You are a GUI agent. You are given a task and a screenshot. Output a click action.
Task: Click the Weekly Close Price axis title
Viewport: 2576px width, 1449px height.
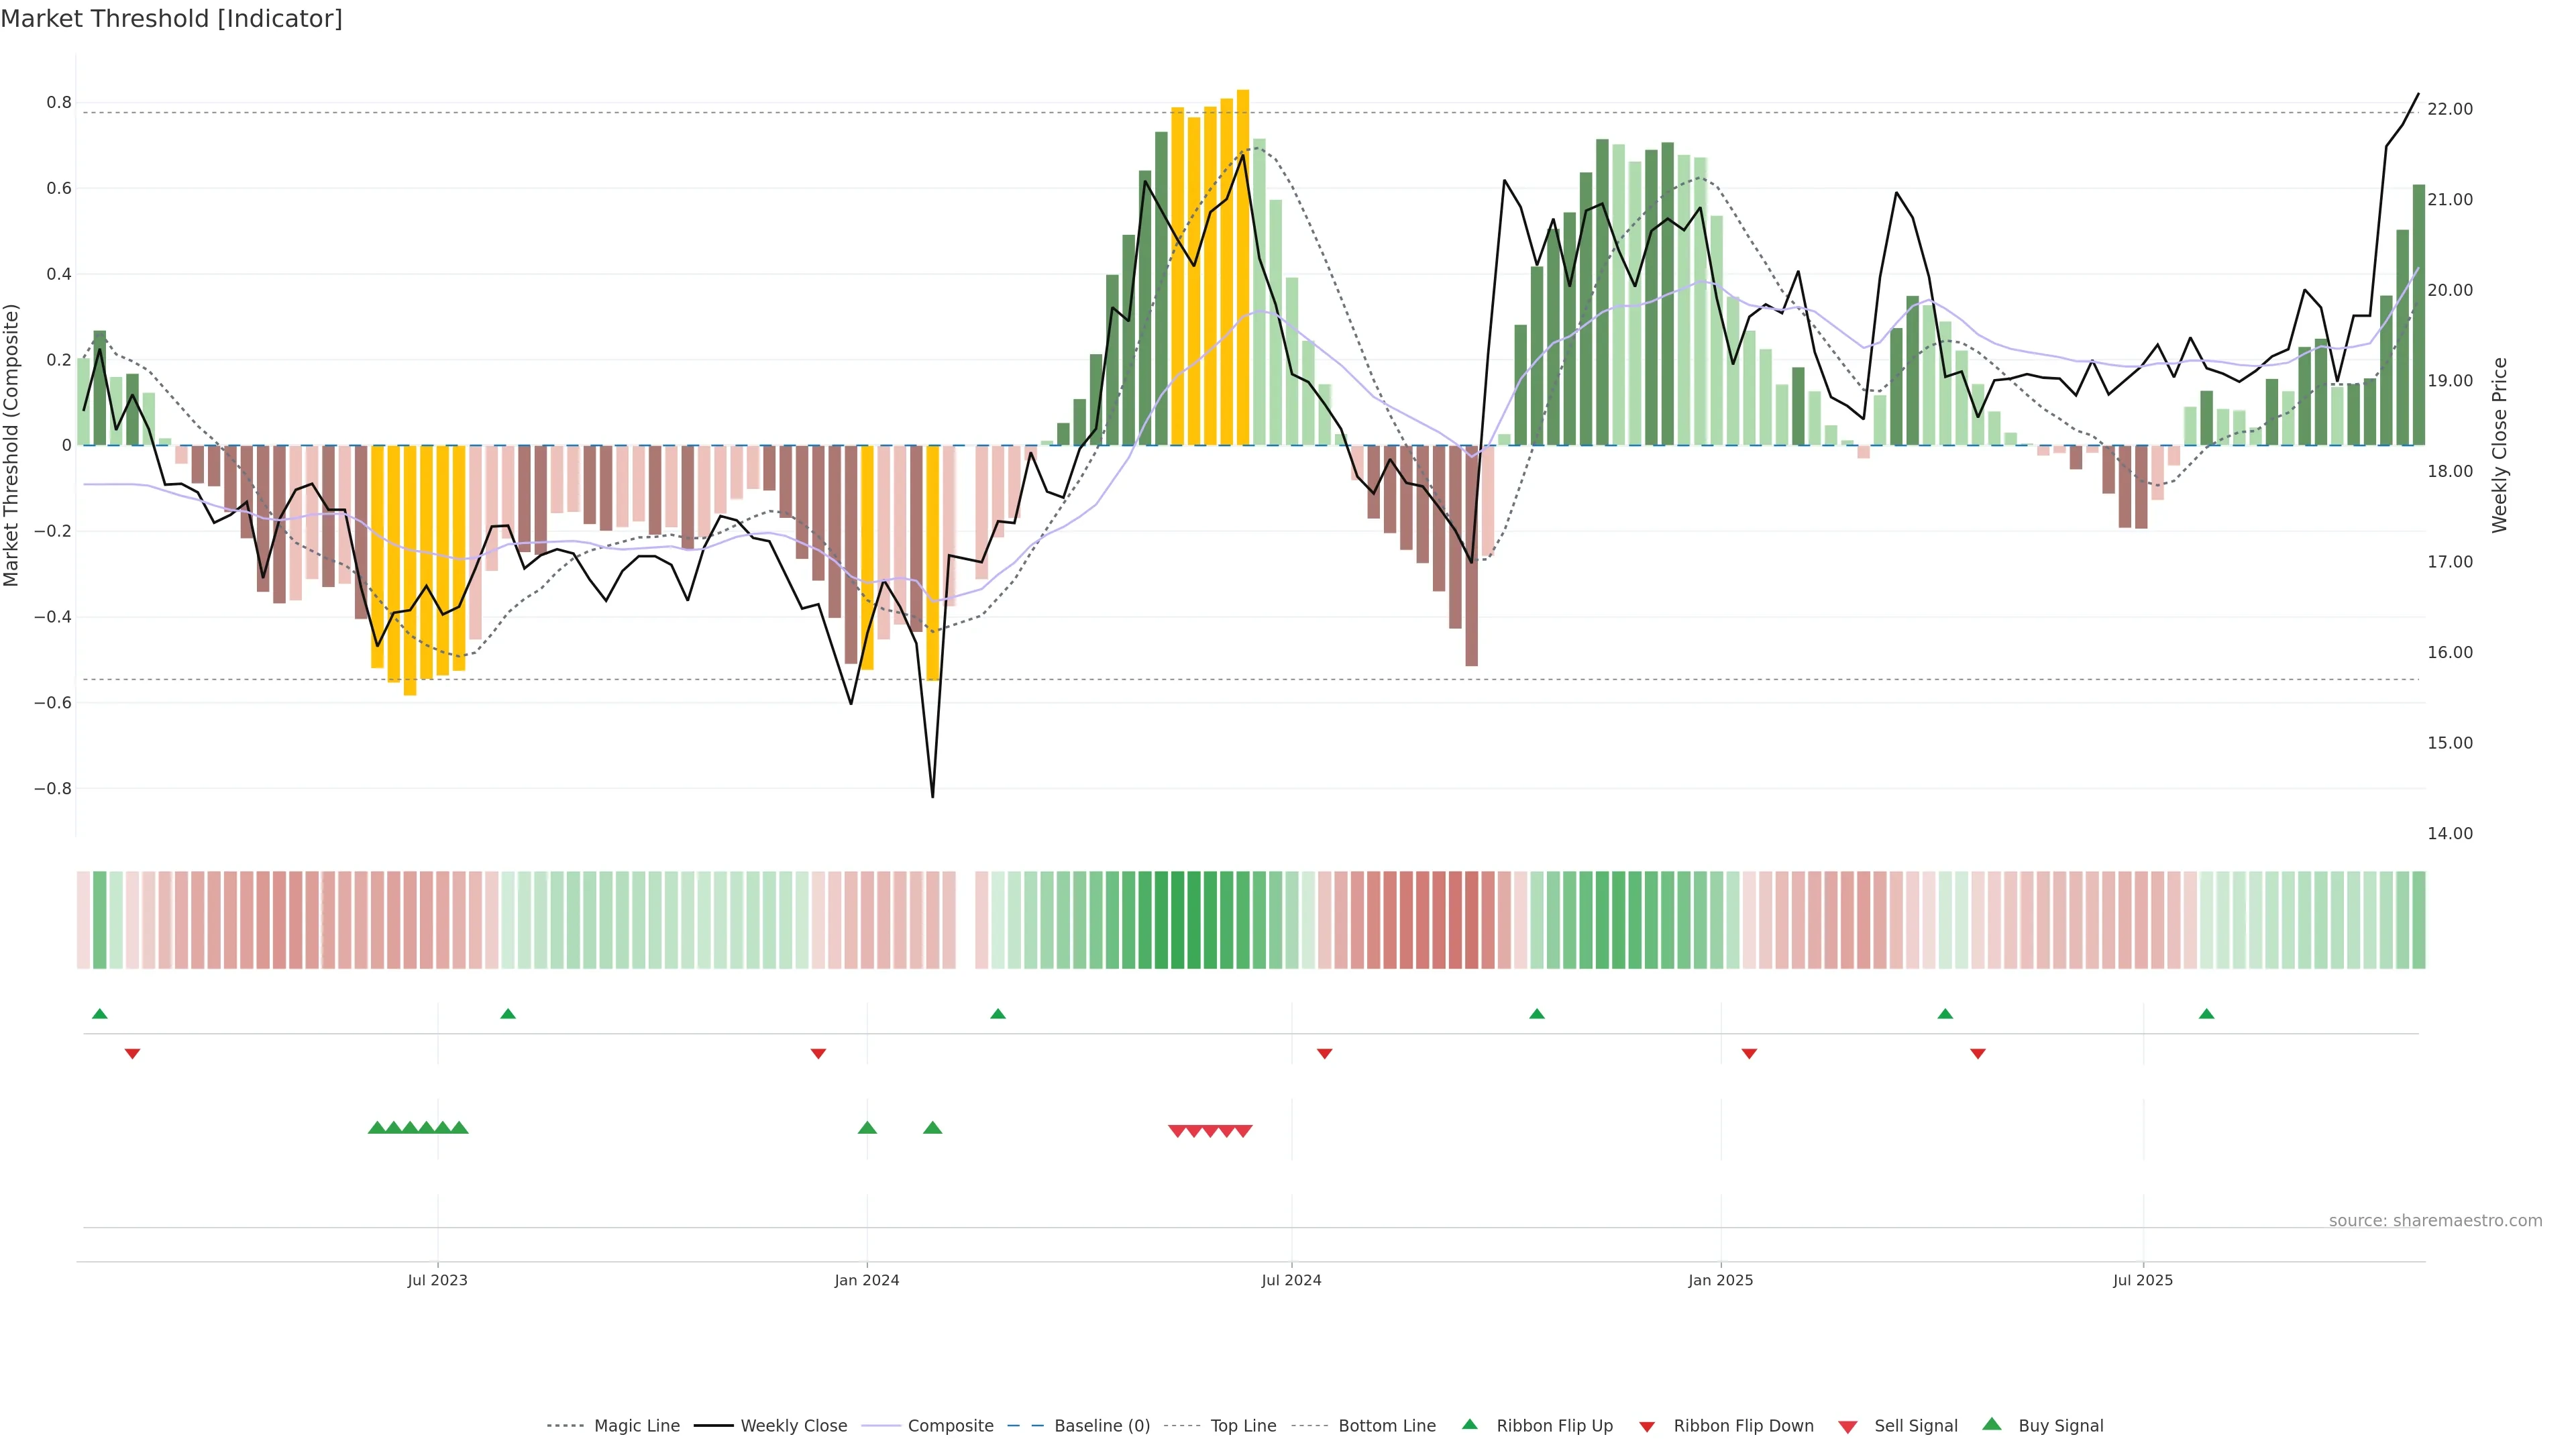click(2499, 445)
